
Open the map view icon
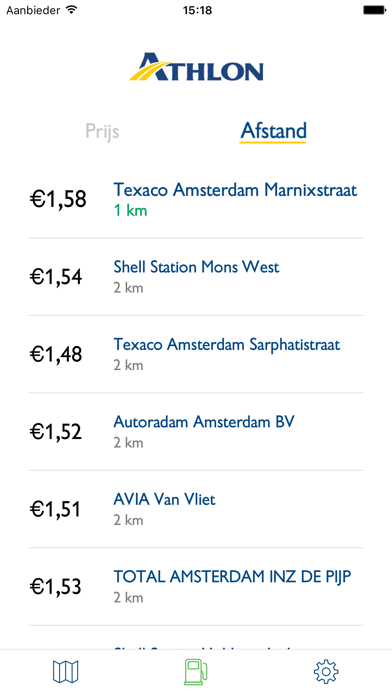tap(65, 671)
